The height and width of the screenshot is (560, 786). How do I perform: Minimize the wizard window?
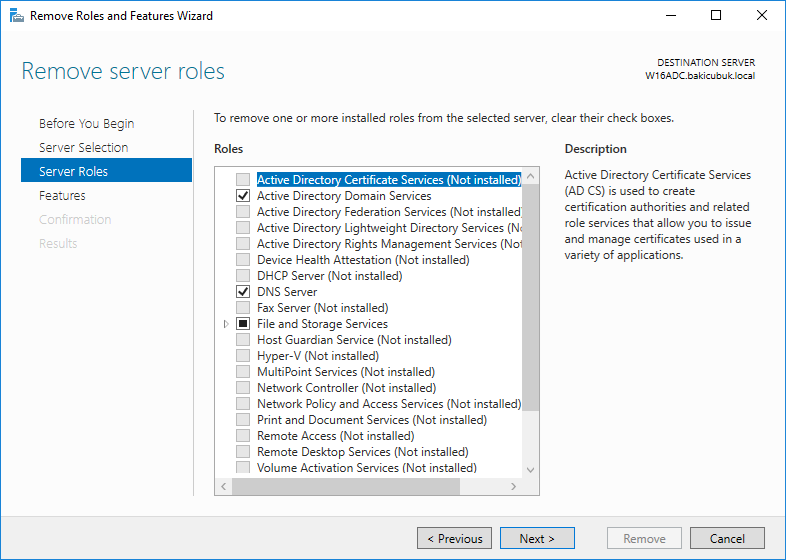tap(671, 16)
